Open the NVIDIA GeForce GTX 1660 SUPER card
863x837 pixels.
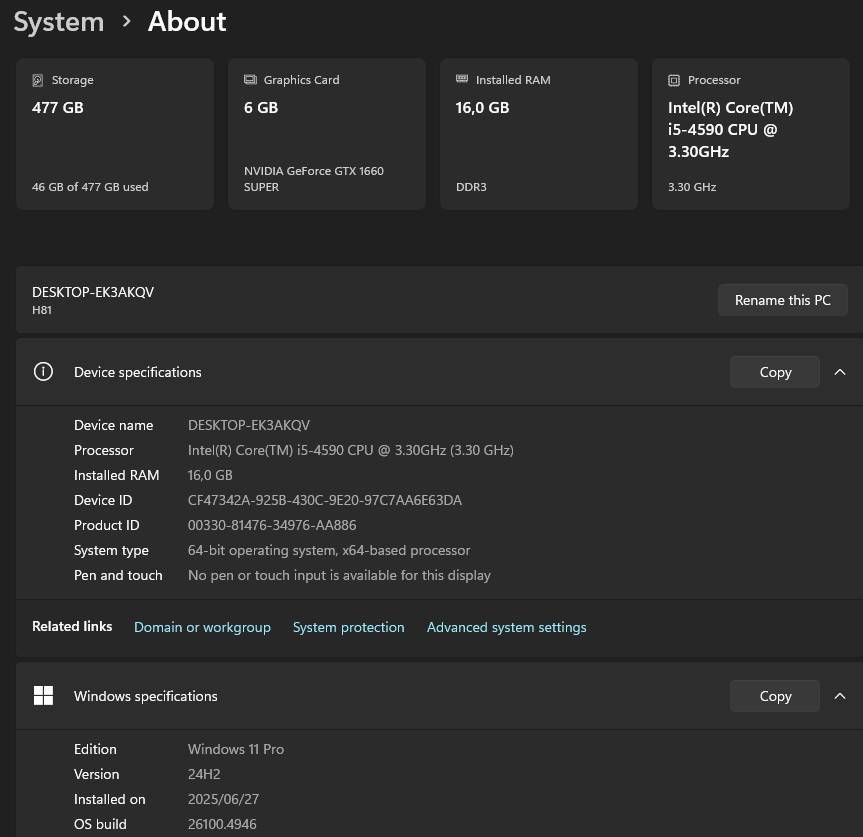[327, 133]
